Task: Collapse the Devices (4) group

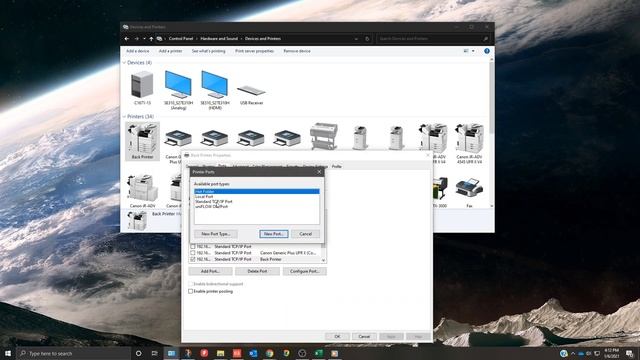Action: (124, 63)
